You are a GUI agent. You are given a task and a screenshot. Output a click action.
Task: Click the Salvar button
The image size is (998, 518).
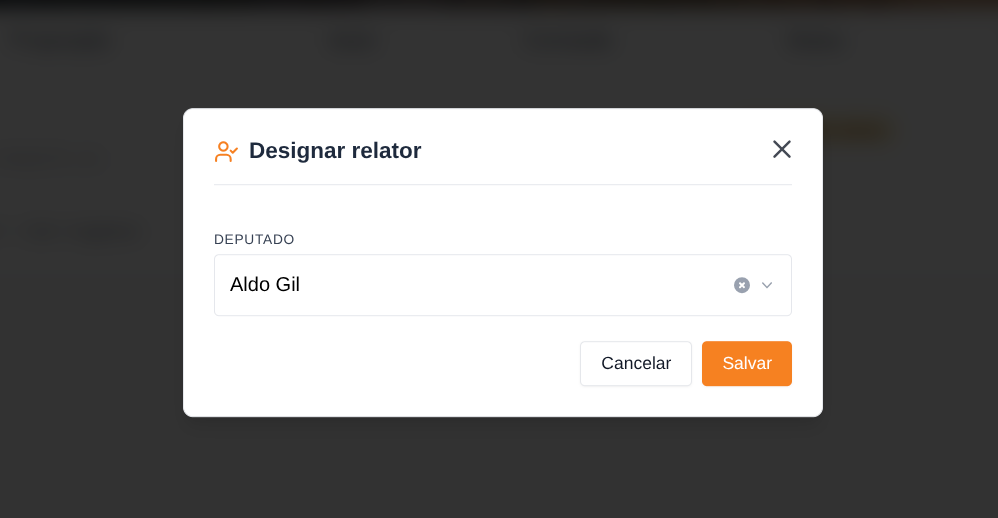point(747,363)
